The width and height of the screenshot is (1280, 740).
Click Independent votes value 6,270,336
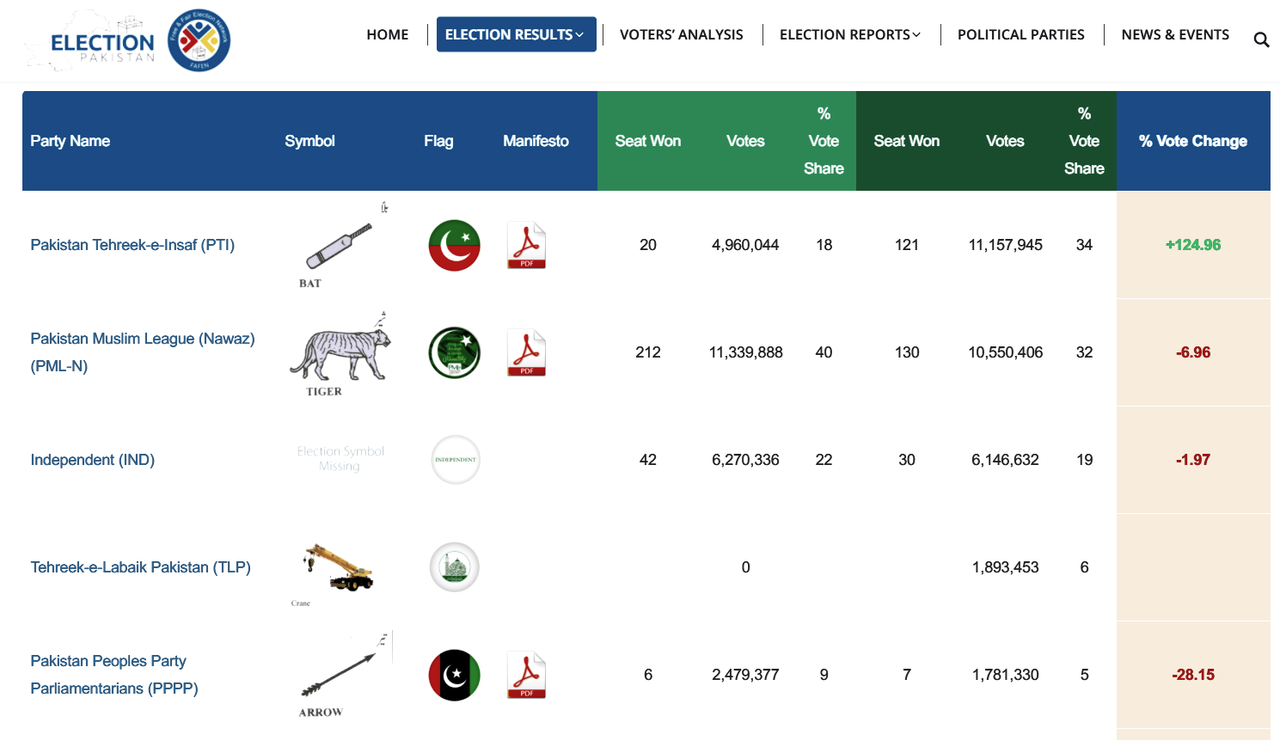(x=746, y=460)
